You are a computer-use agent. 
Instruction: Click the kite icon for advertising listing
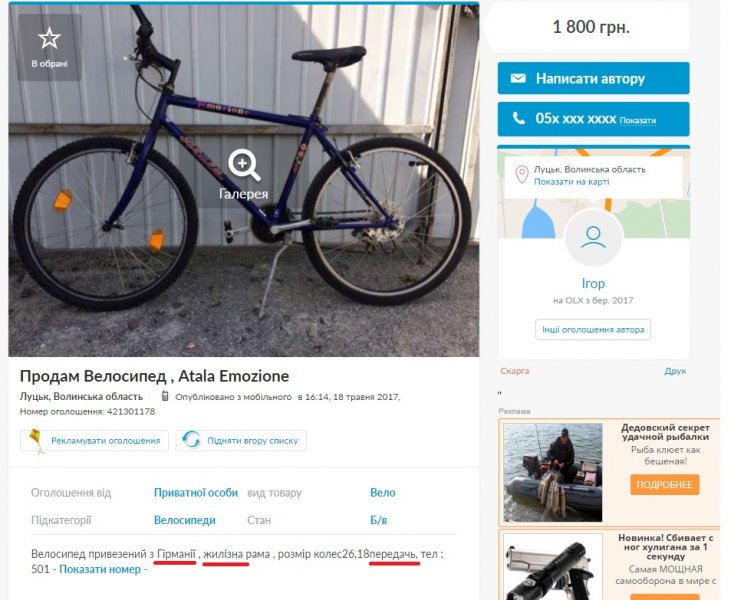37,440
